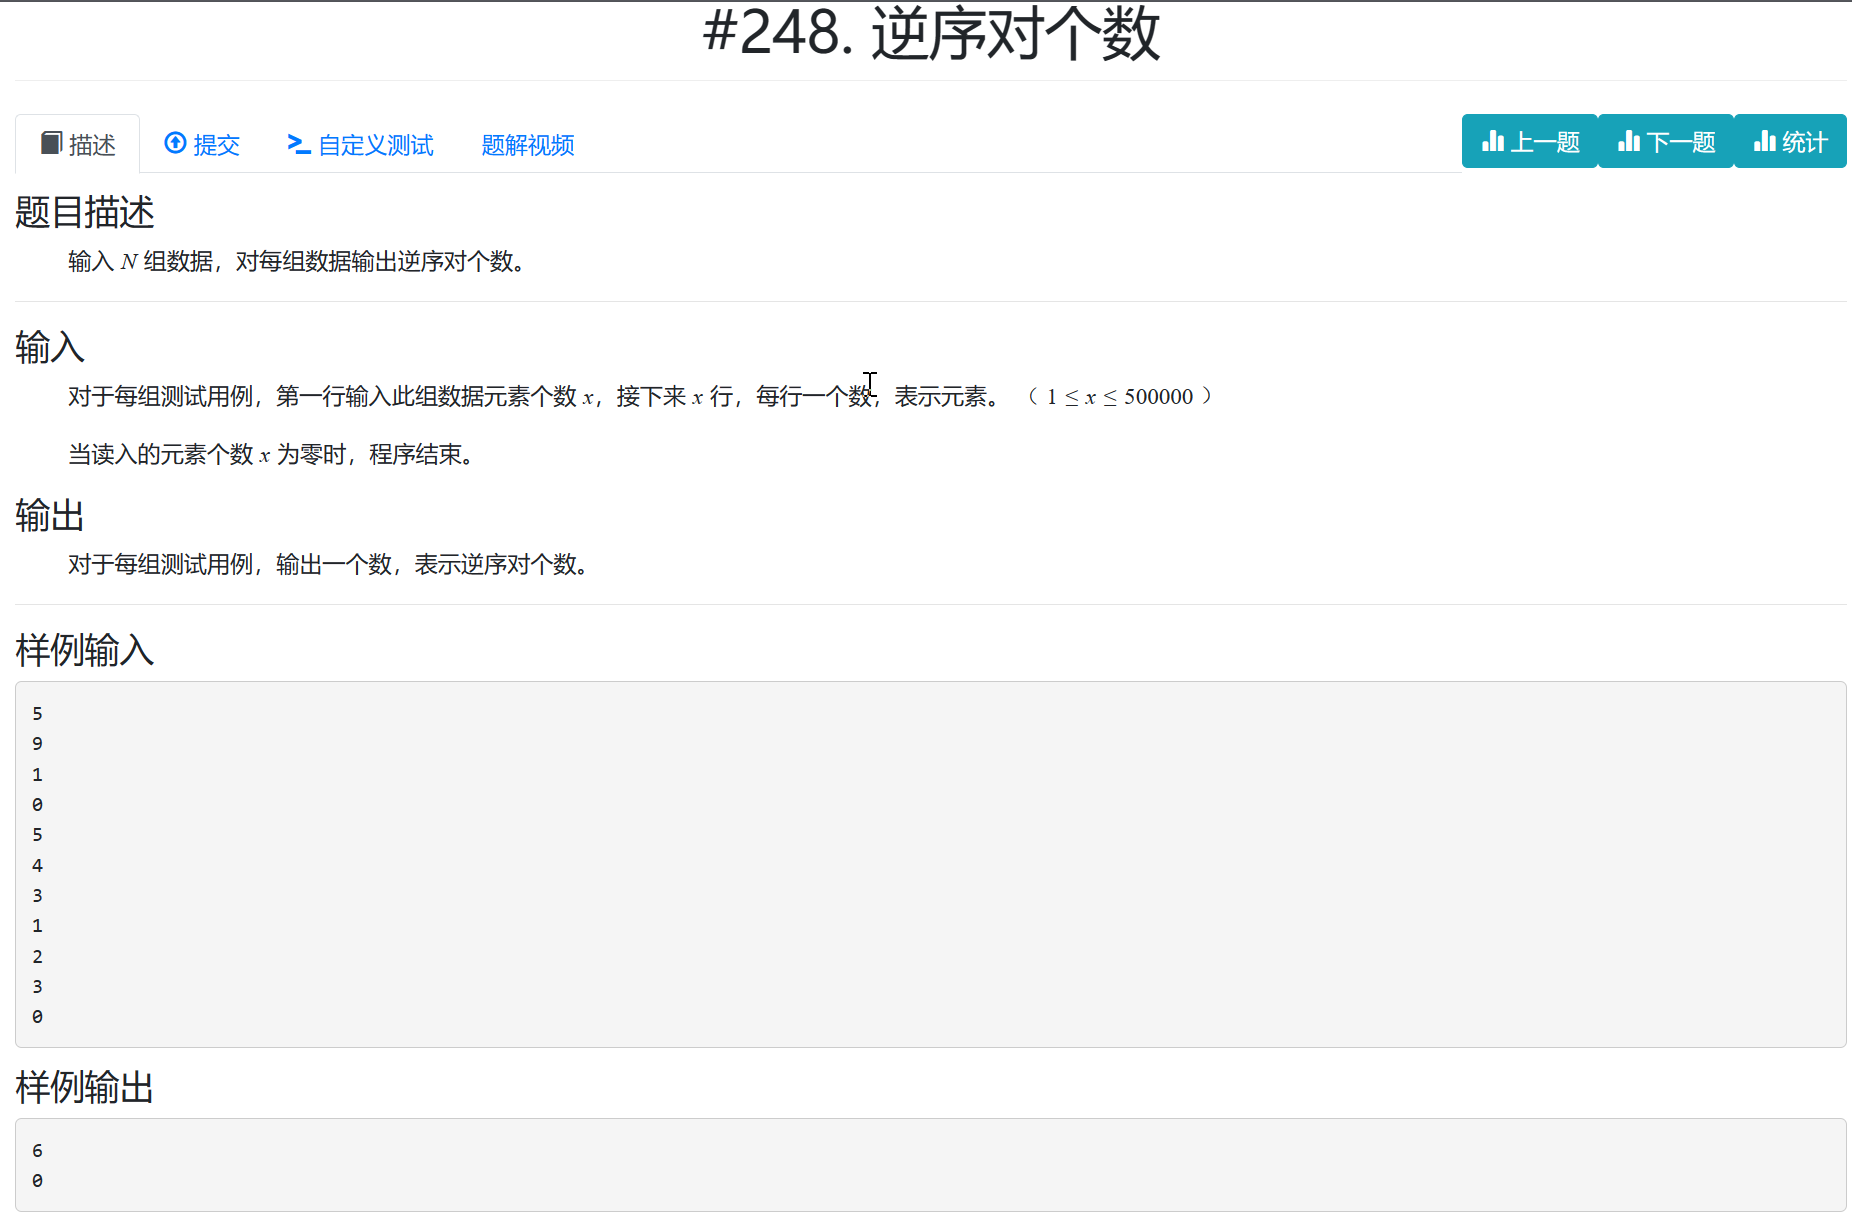Open the 统计 statistics page
Screen dimensions: 1852x1231
[1790, 141]
